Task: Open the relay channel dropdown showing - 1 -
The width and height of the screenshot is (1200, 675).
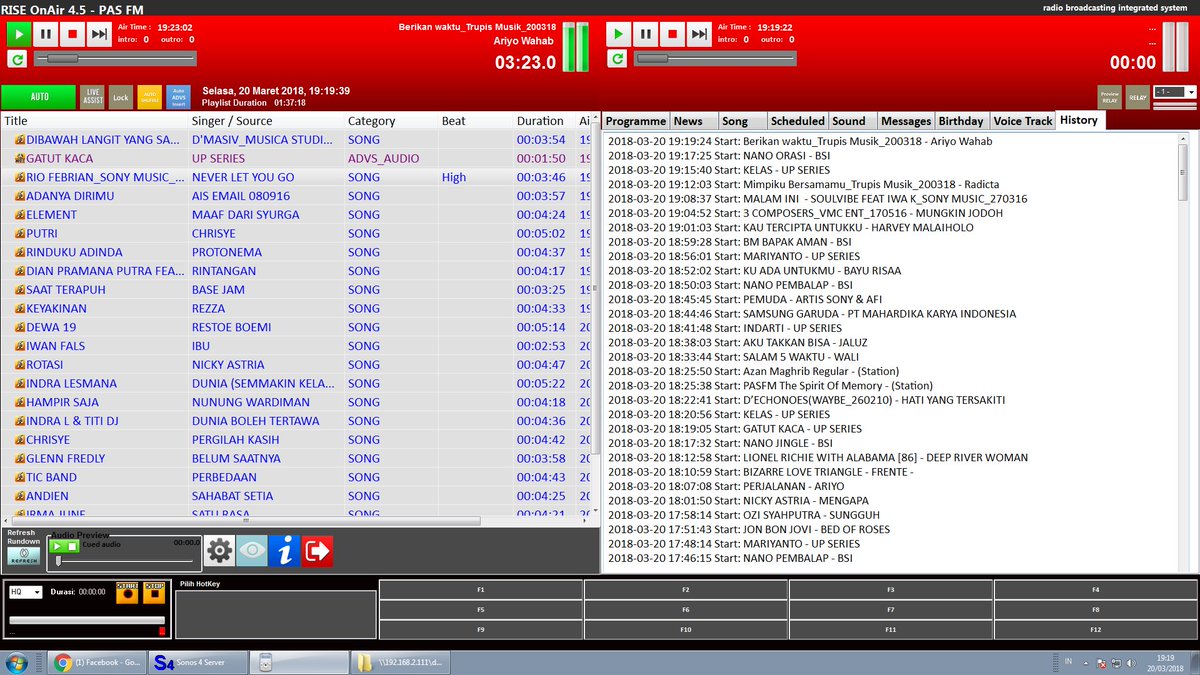Action: point(1174,92)
